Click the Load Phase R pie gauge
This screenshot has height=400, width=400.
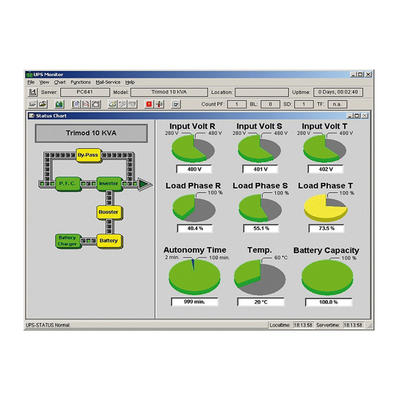click(x=194, y=208)
